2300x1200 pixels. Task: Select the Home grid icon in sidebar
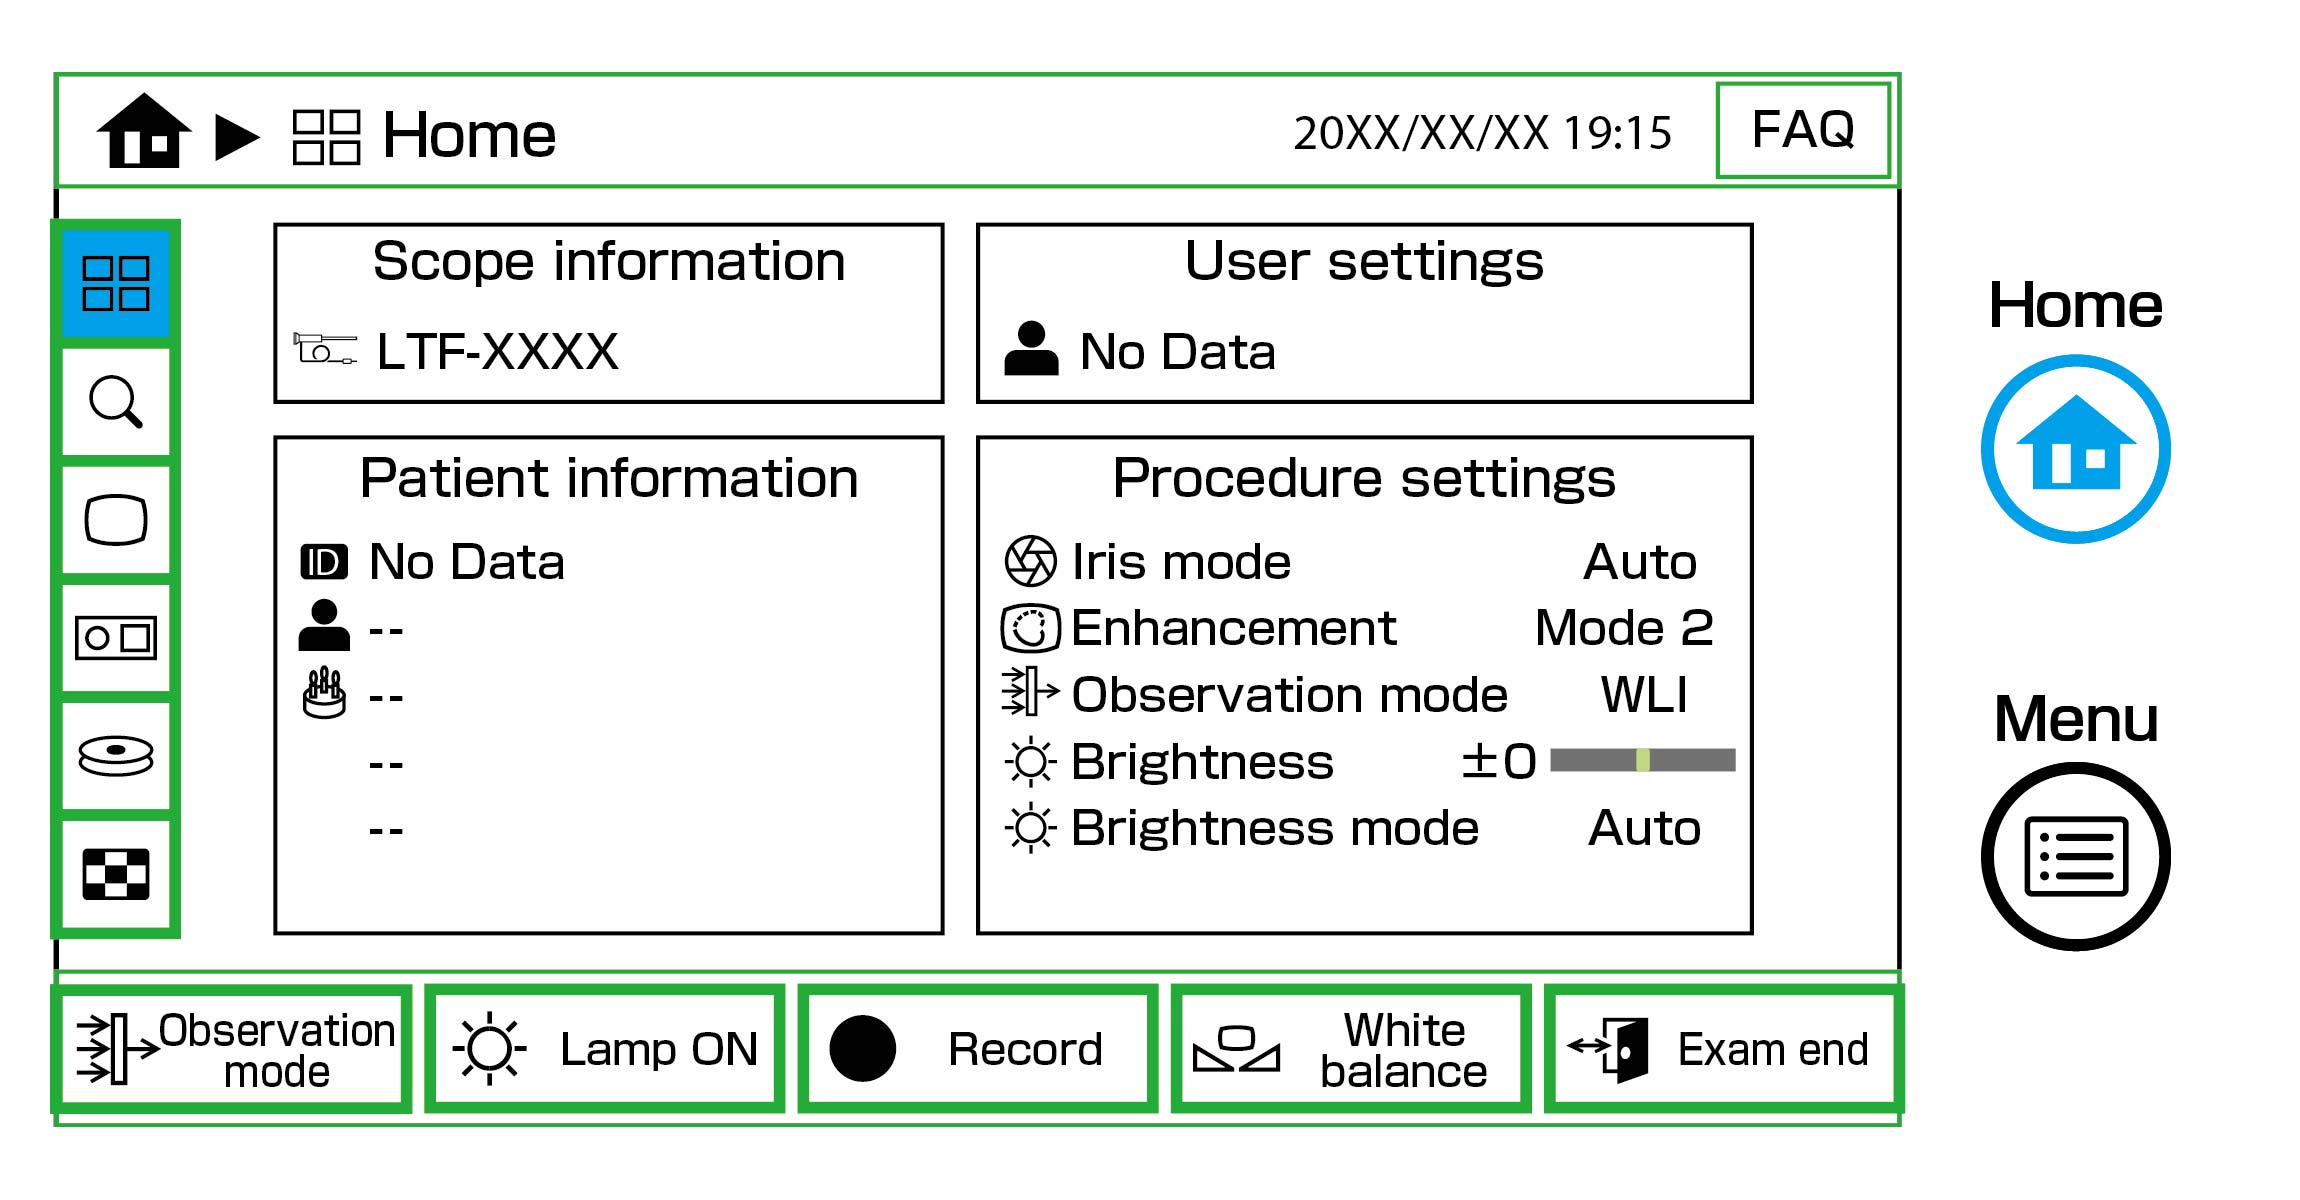pos(115,284)
